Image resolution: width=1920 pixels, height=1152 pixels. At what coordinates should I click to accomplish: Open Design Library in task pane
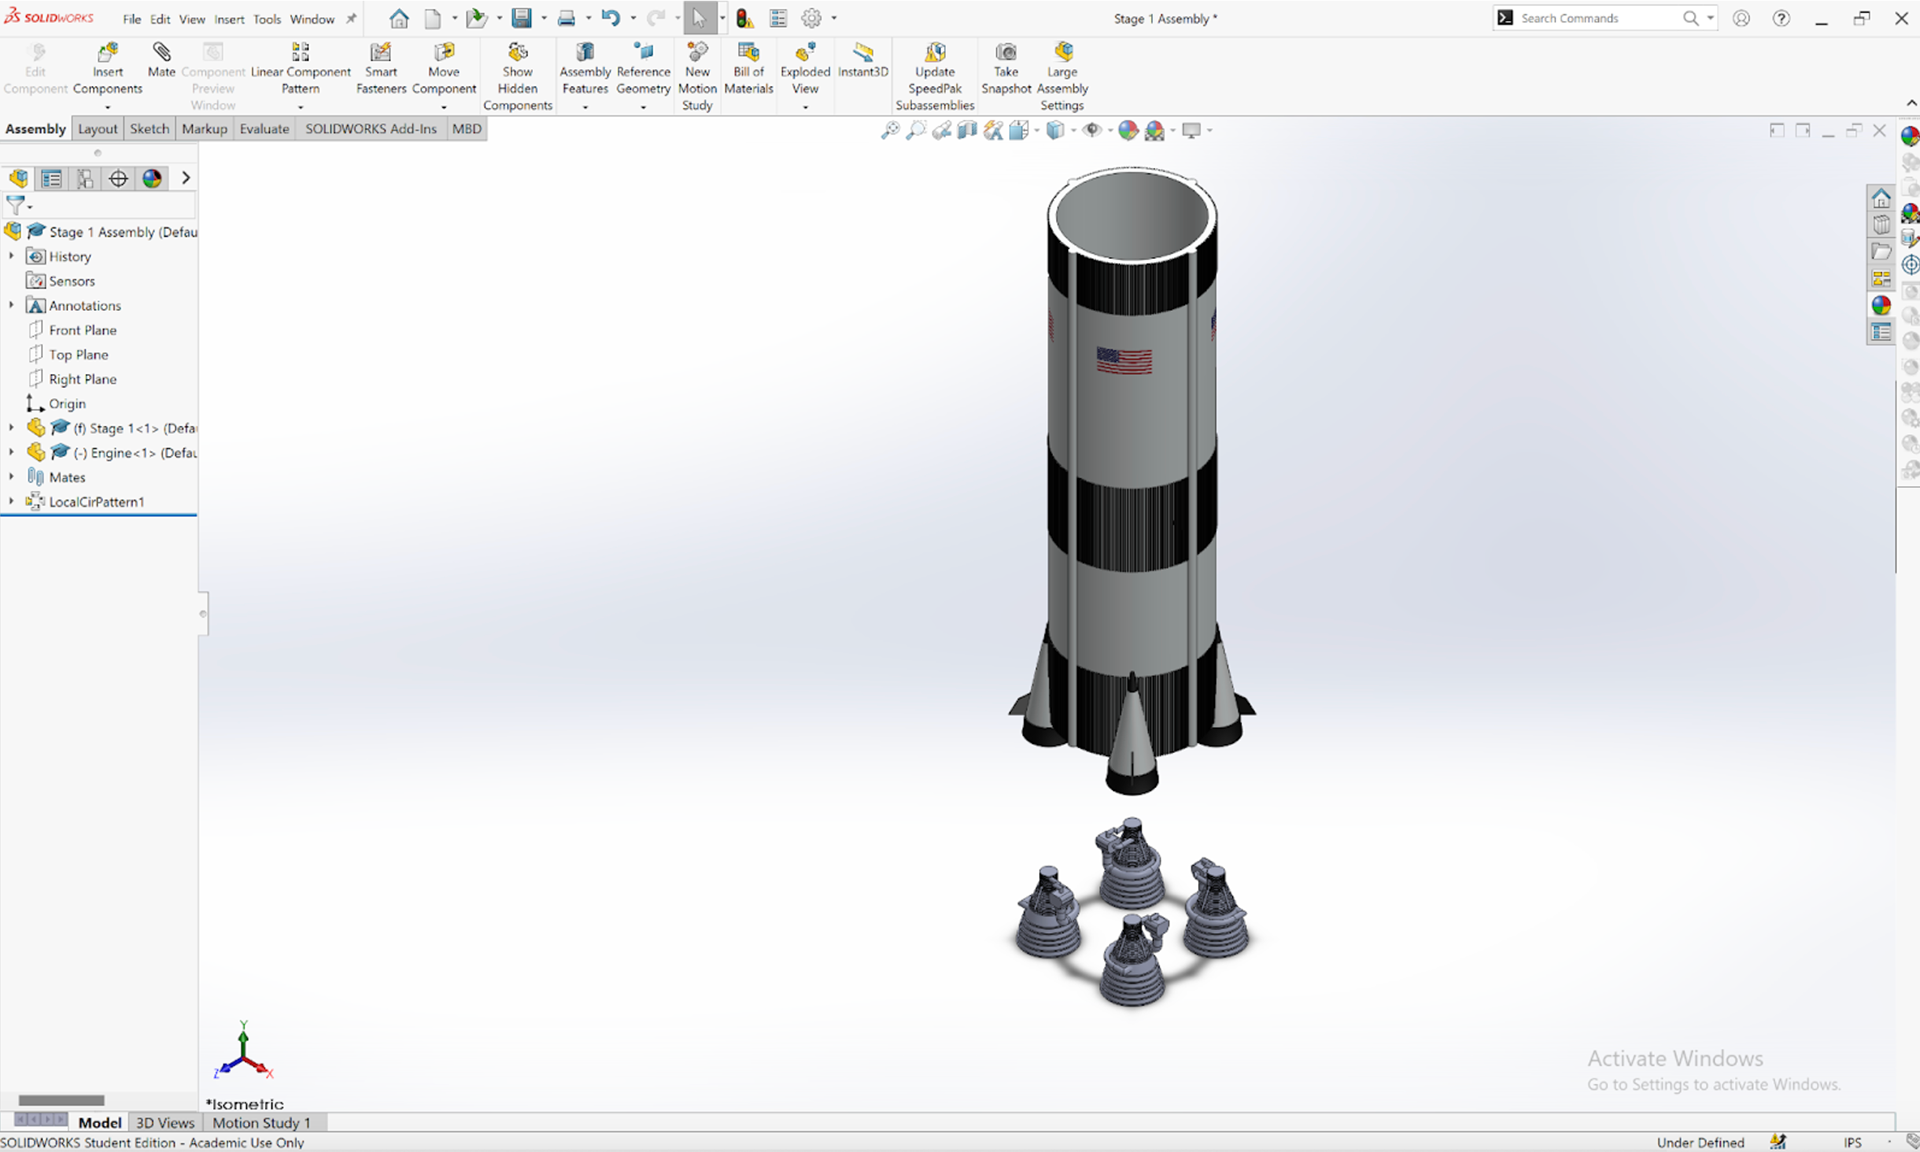coord(1881,225)
